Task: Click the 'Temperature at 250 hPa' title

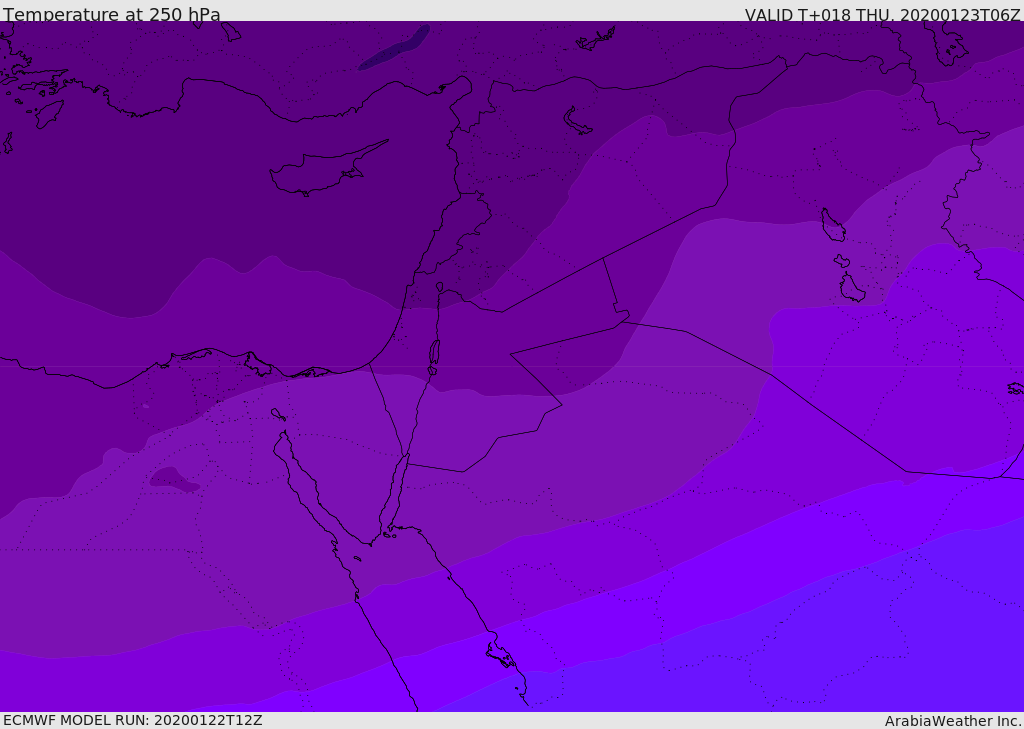Action: (x=112, y=14)
